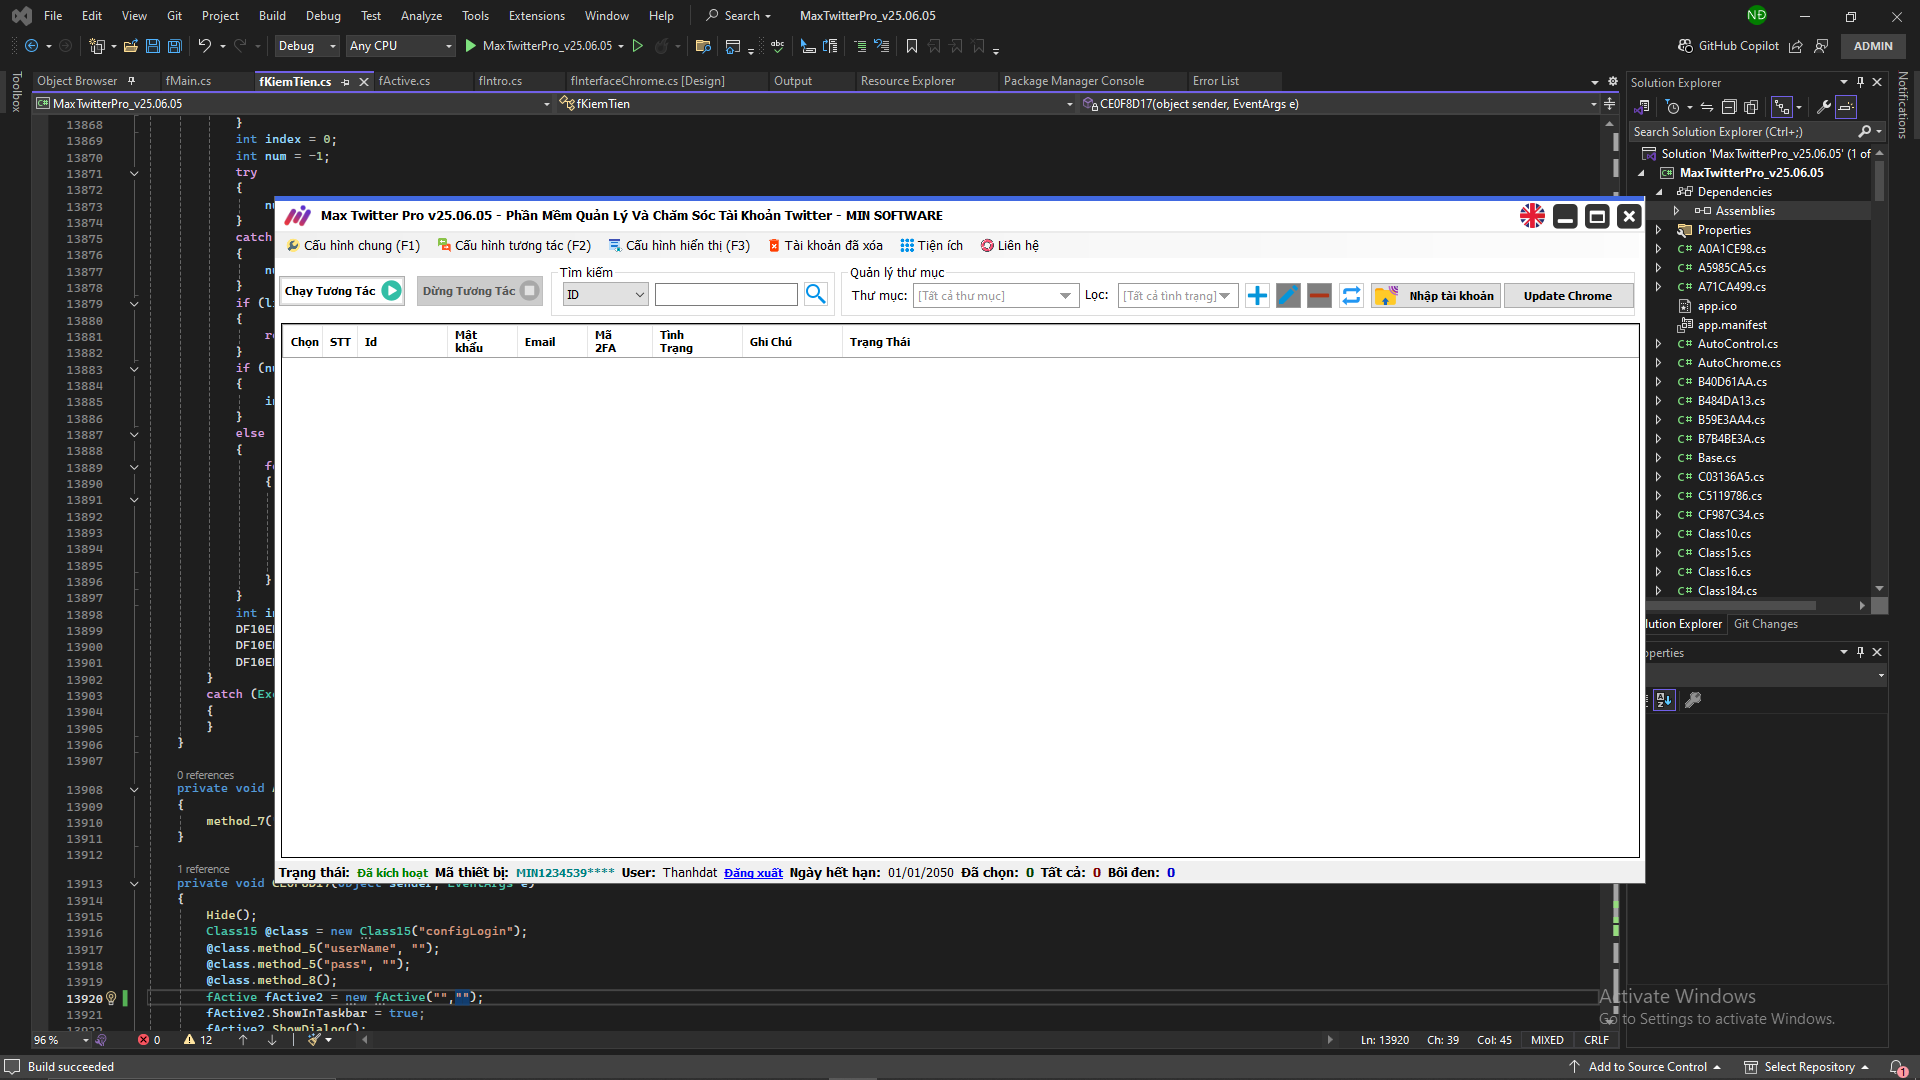Click the Đăng xuất logout link

[753, 873]
